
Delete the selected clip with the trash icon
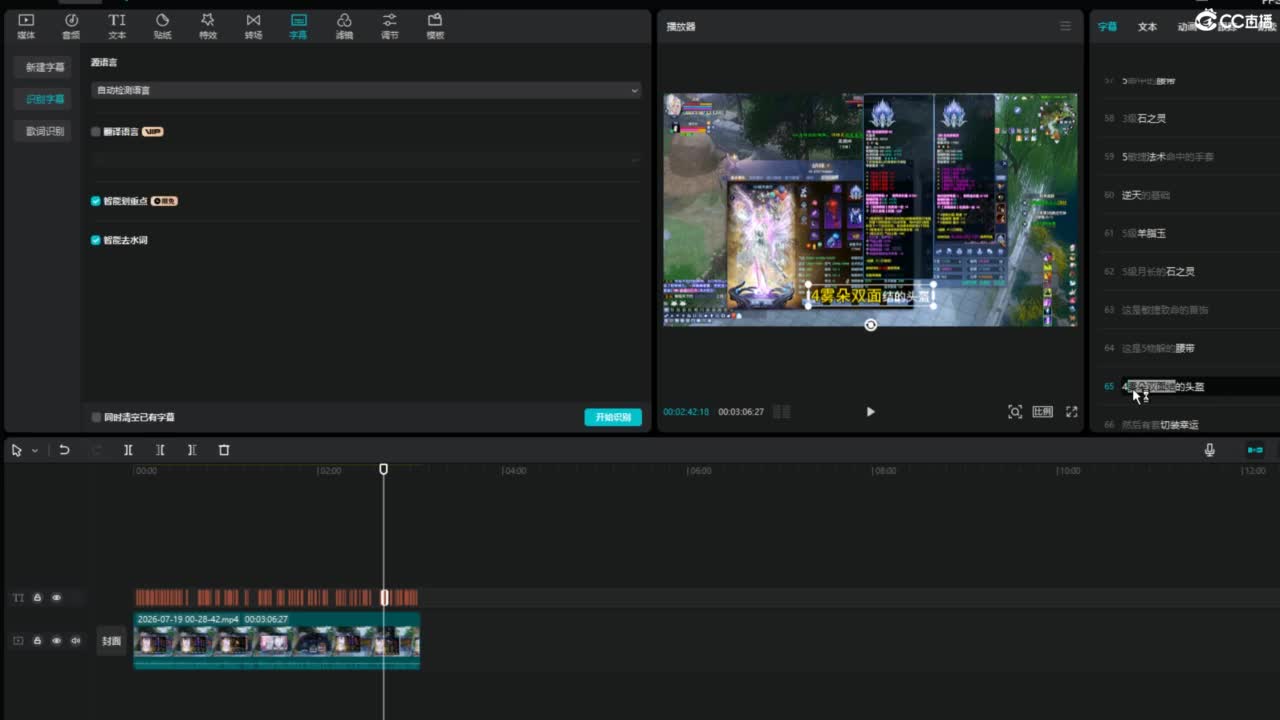tap(224, 450)
